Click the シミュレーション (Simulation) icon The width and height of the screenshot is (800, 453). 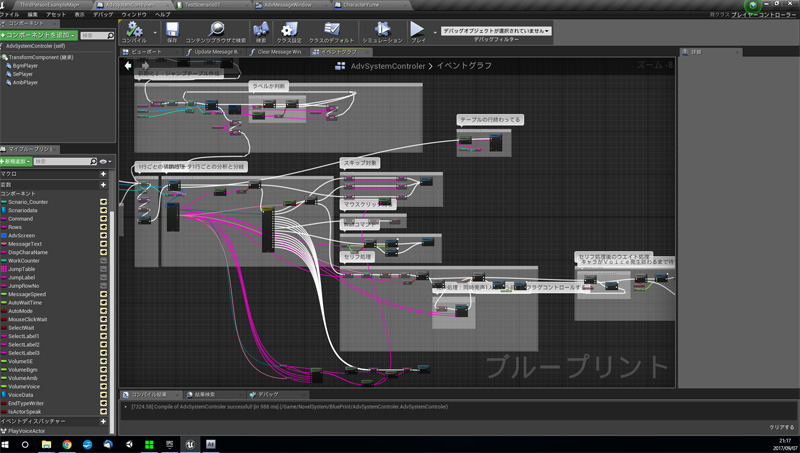[382, 29]
